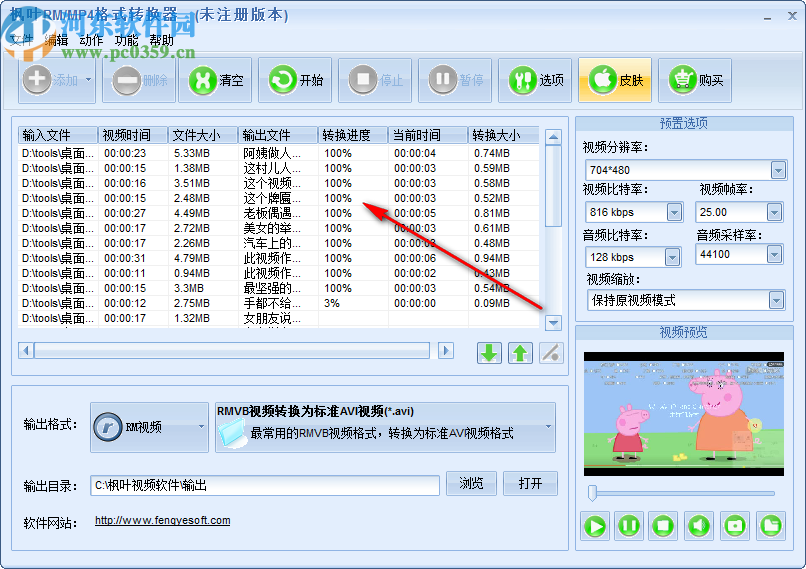Click the horizontal scrollbar left arrow
The width and height of the screenshot is (806, 569).
[x=26, y=351]
